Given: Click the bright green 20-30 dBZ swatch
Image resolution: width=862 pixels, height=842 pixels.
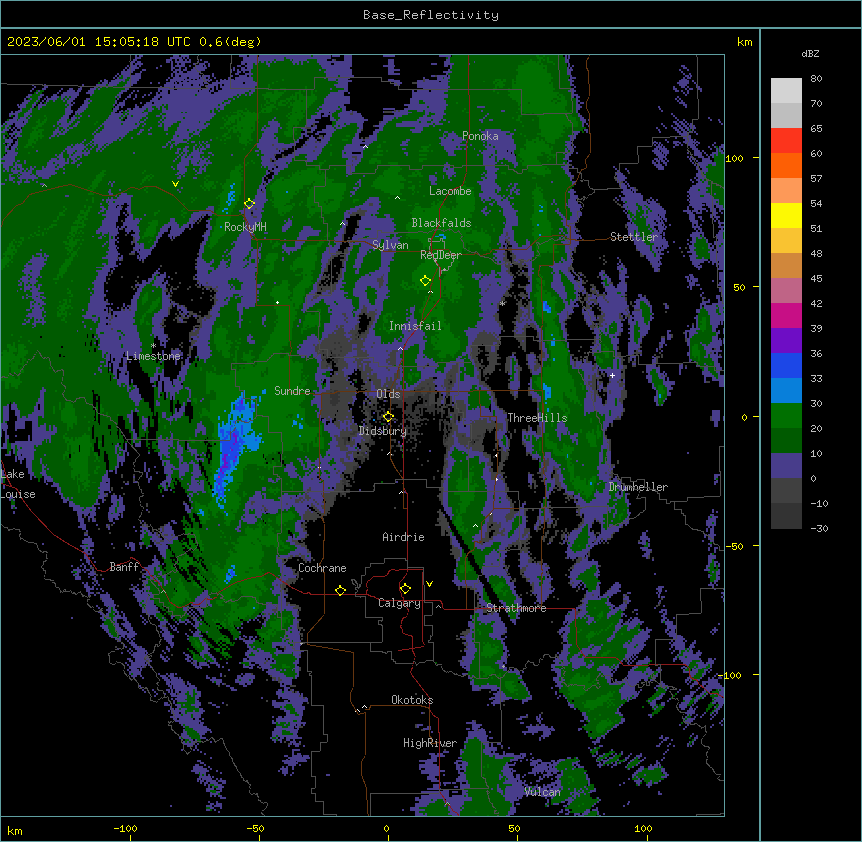Looking at the screenshot, I should (x=786, y=416).
